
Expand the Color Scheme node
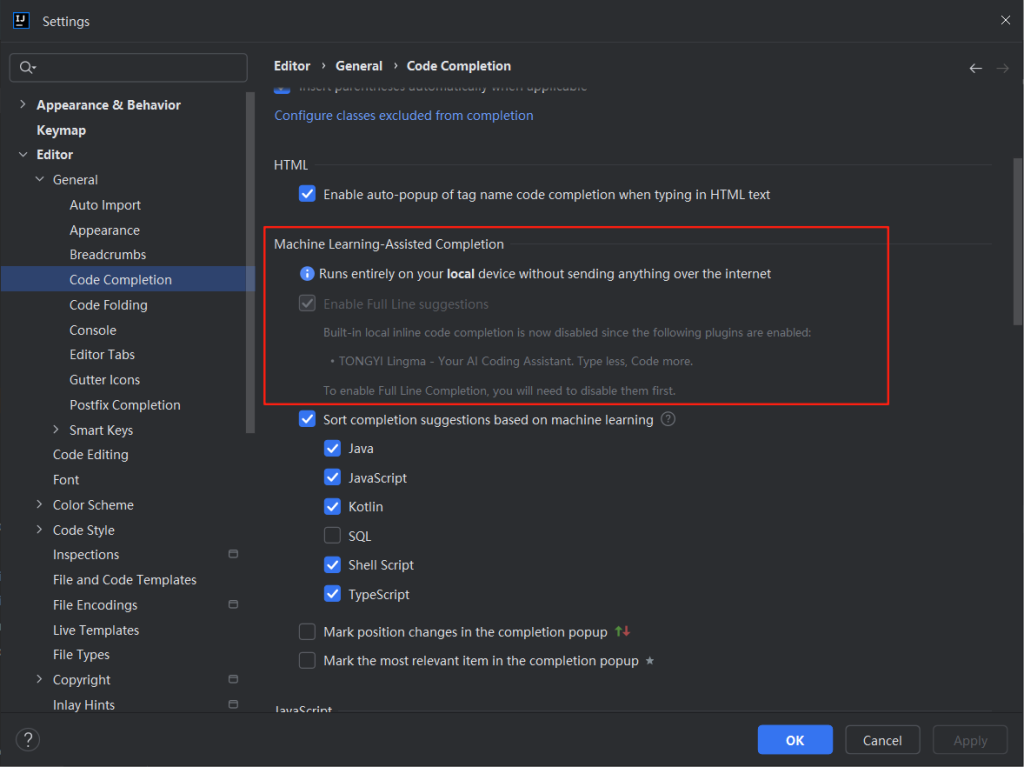[39, 505]
